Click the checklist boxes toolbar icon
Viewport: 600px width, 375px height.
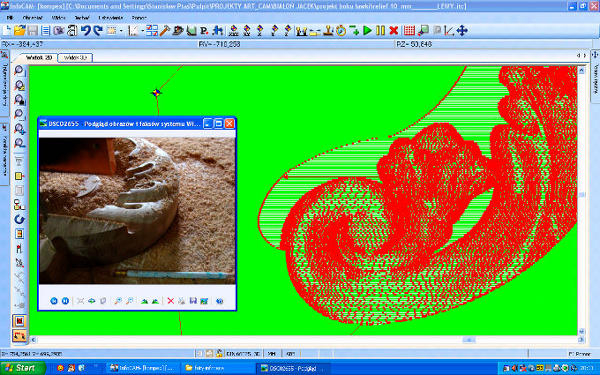(152, 31)
